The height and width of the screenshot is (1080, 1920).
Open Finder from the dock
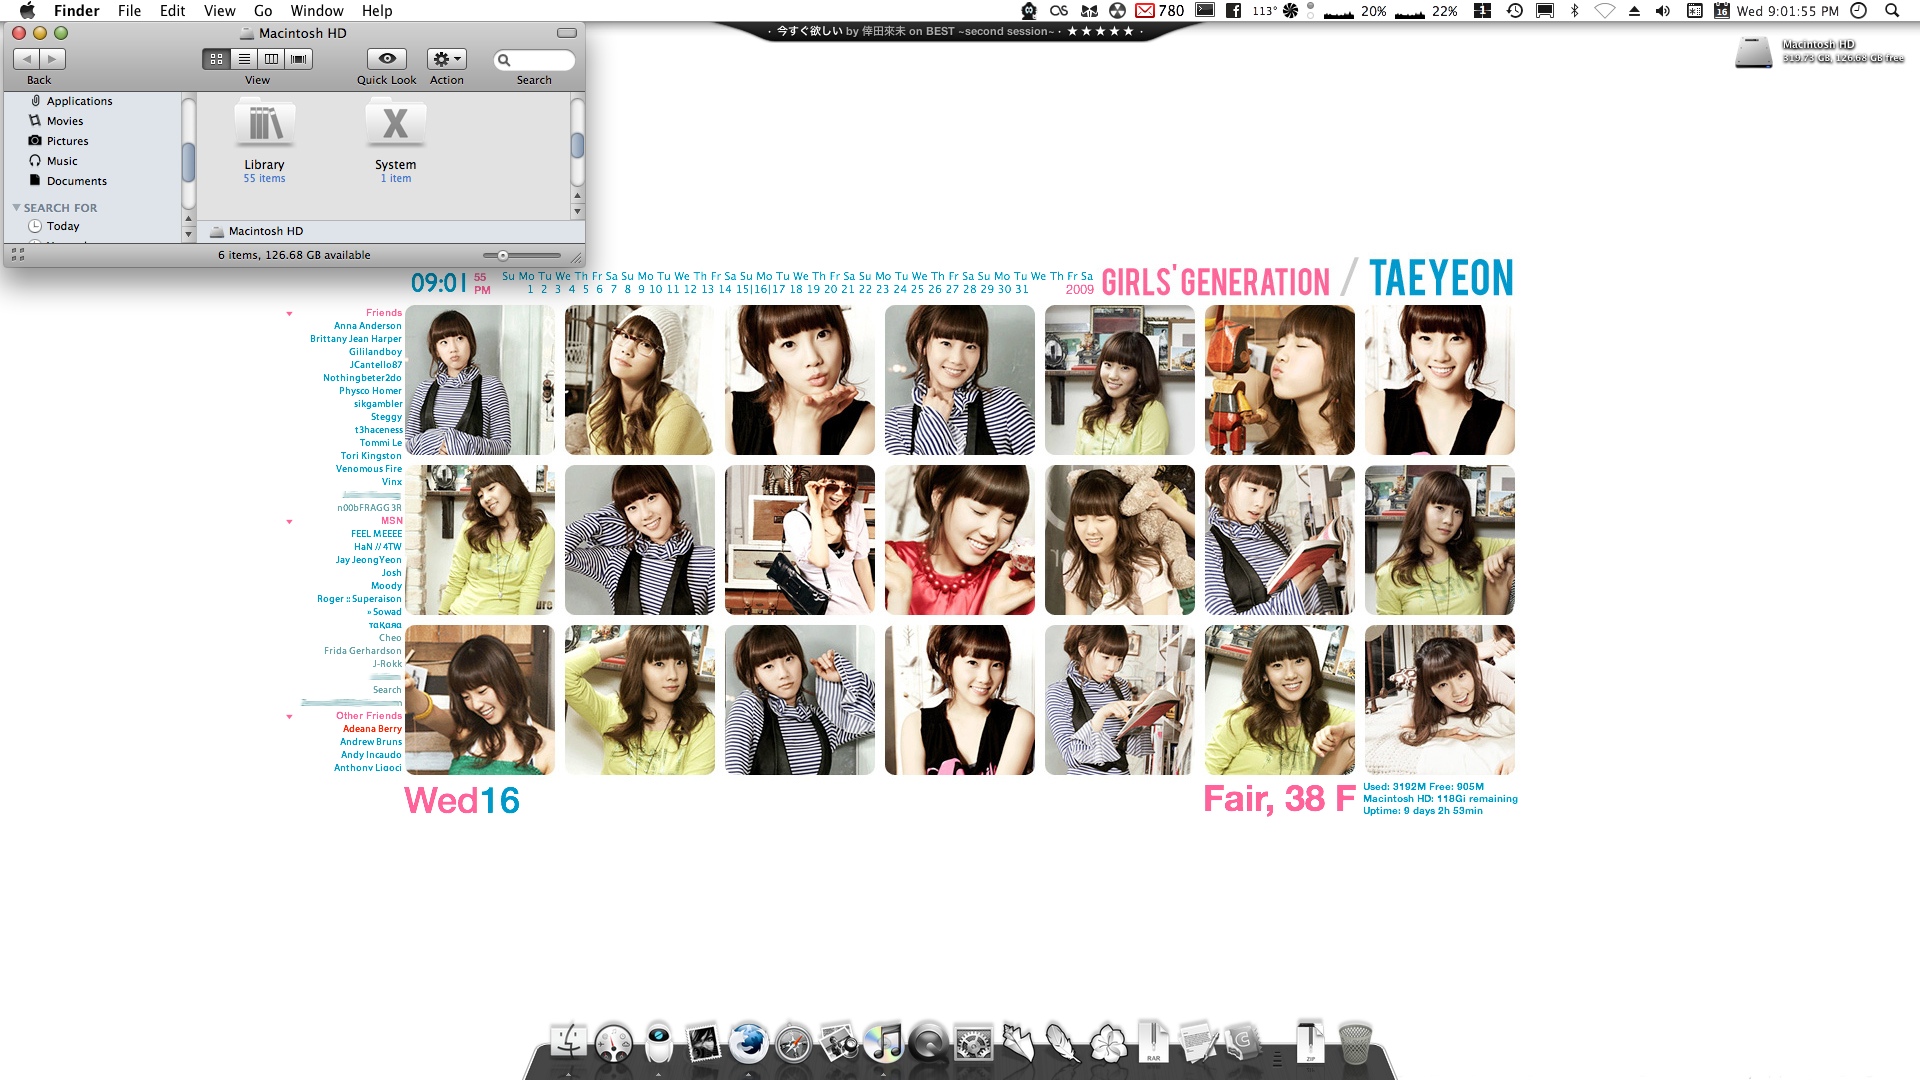point(569,1043)
